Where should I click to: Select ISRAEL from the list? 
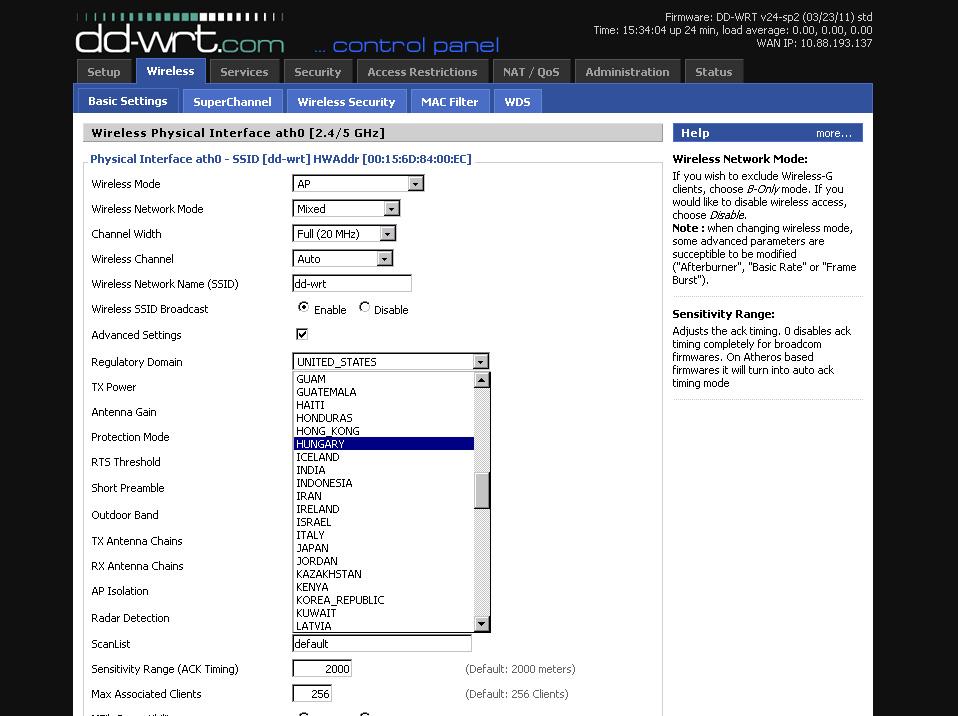pos(384,522)
